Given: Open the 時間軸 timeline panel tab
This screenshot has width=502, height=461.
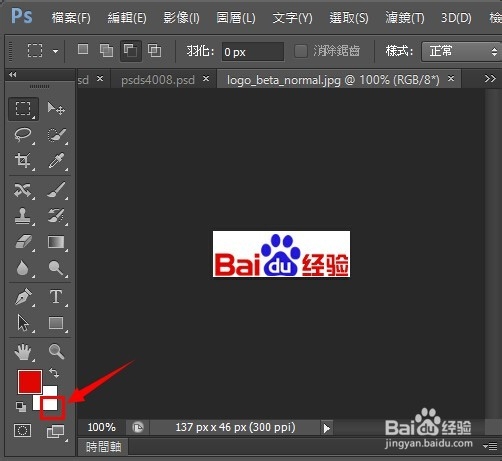Looking at the screenshot, I should 103,447.
